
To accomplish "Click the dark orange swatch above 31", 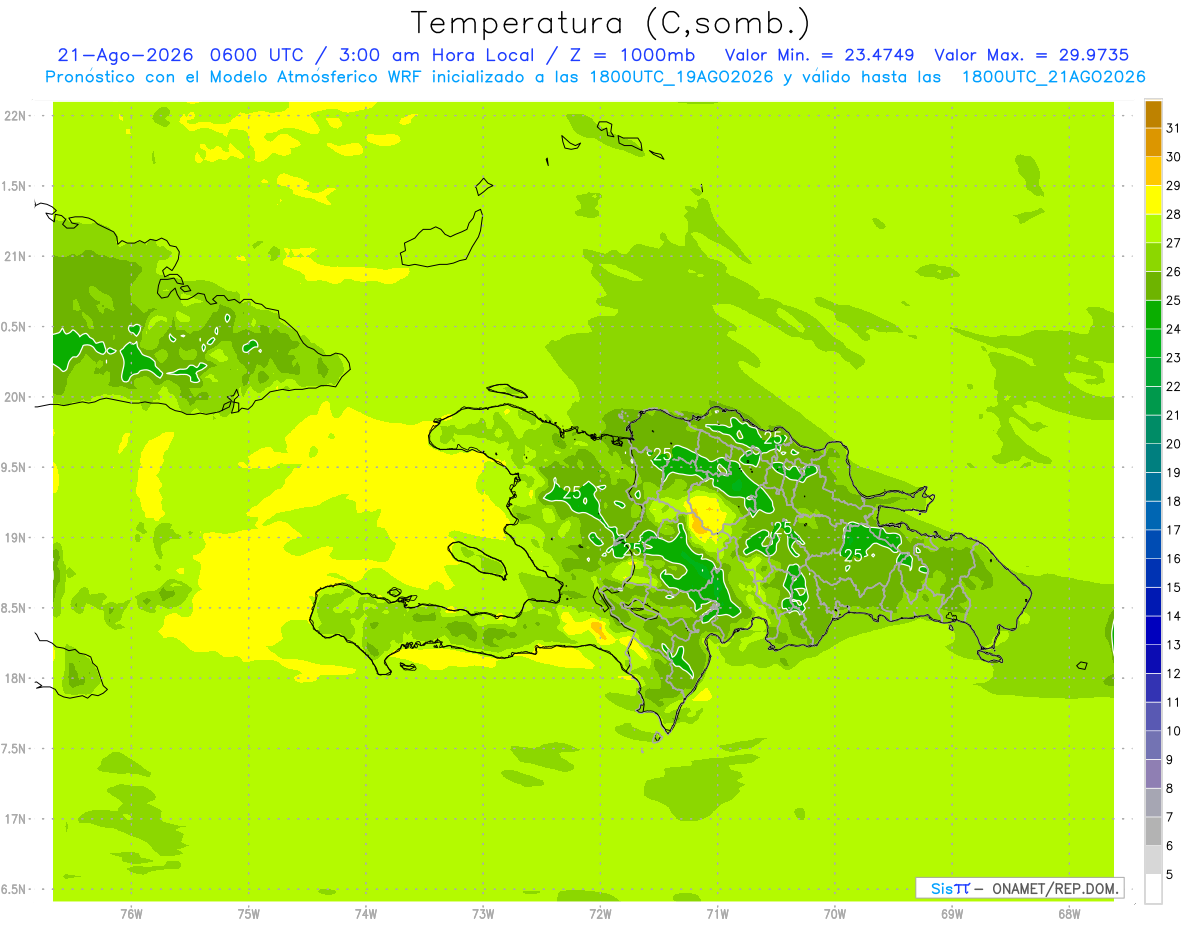I will pos(1153,114).
